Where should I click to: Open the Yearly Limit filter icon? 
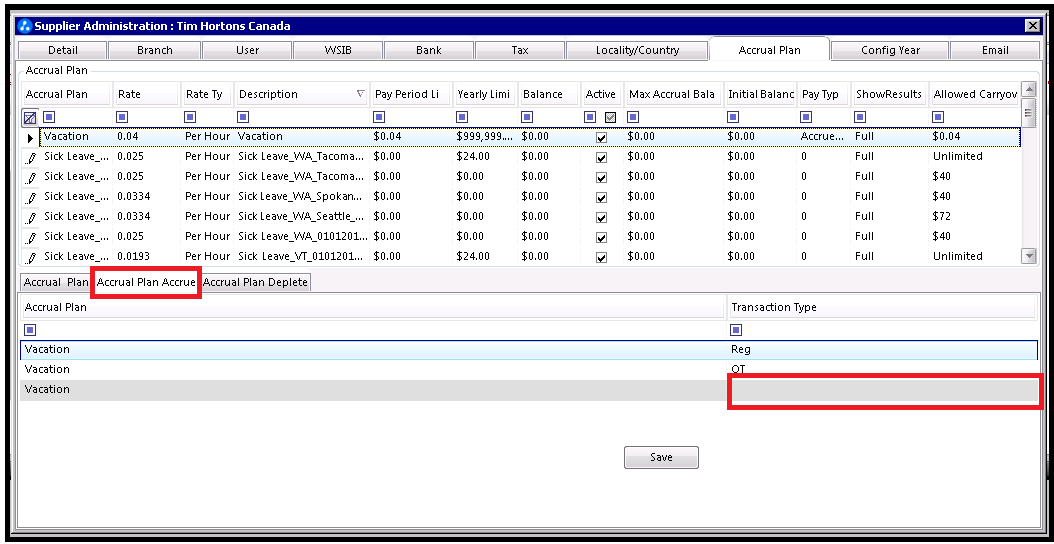pyautogui.click(x=462, y=117)
